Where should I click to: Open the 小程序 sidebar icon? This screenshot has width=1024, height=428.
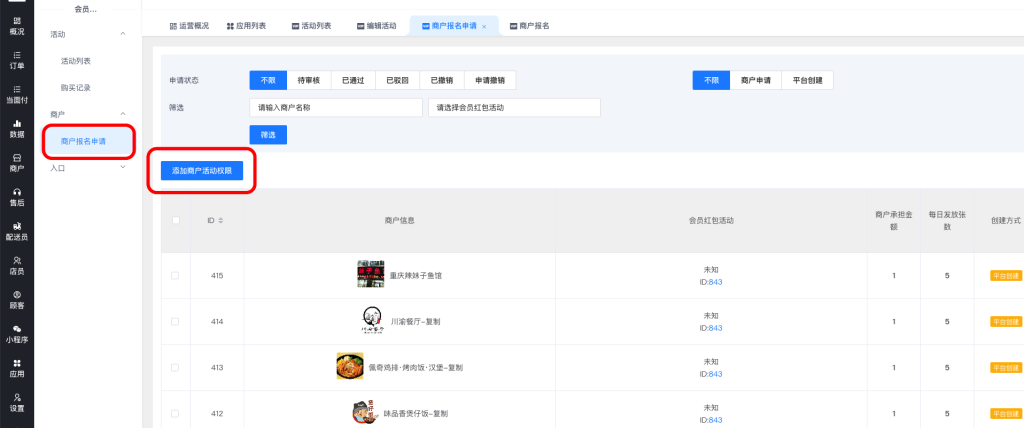tap(17, 333)
